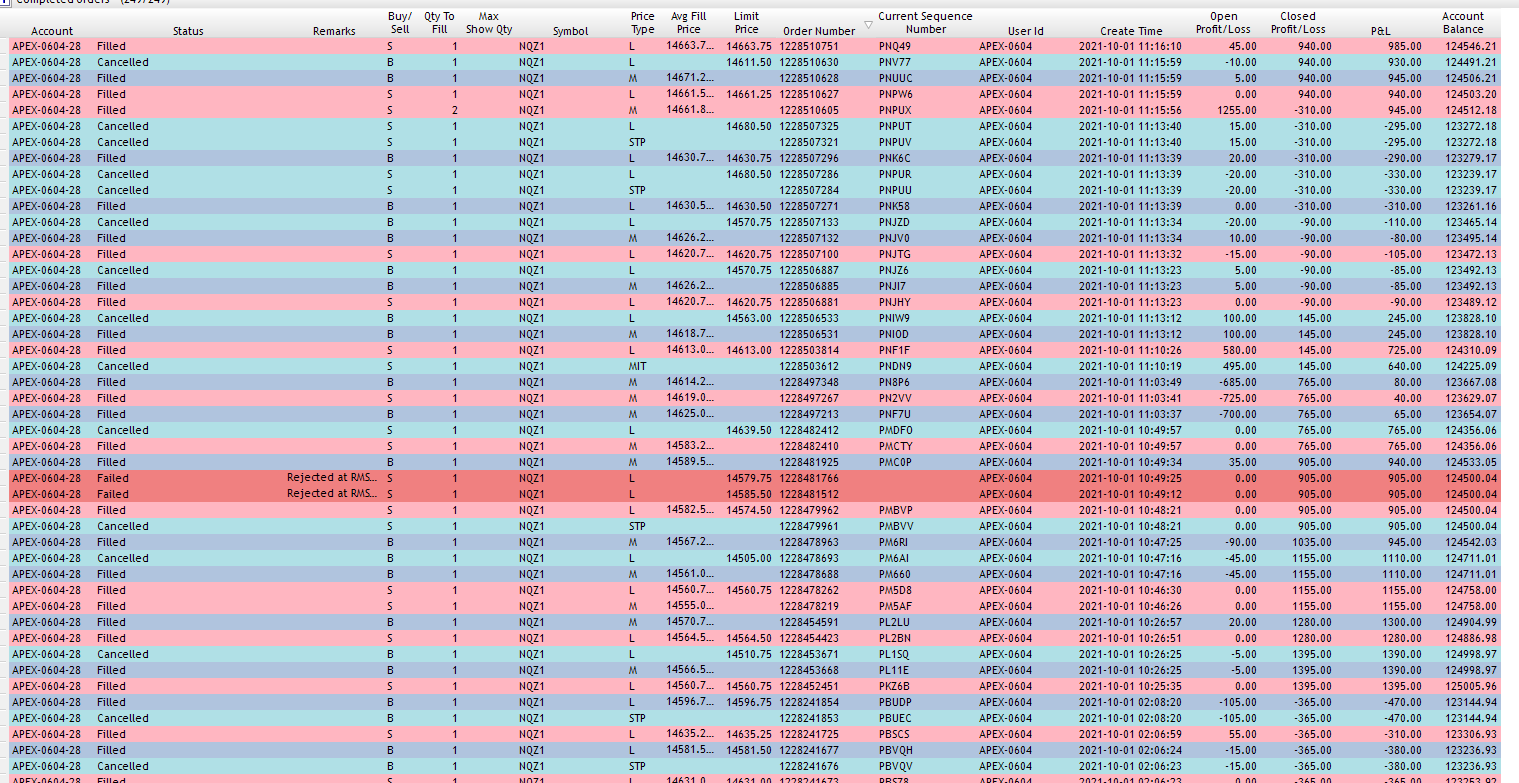This screenshot has width=1519, height=783.
Task: Click the Remarks column header
Action: (334, 31)
